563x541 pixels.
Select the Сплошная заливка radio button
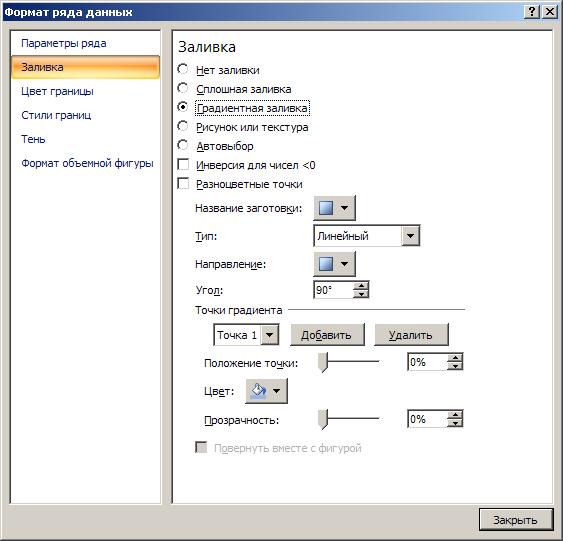click(183, 88)
